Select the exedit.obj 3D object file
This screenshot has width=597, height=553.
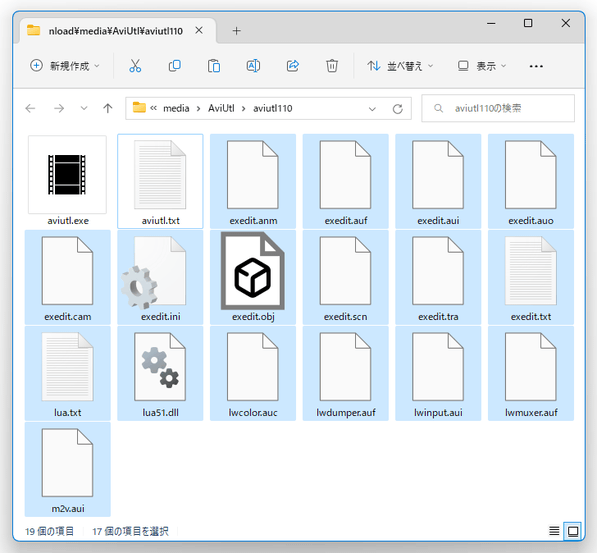point(253,277)
